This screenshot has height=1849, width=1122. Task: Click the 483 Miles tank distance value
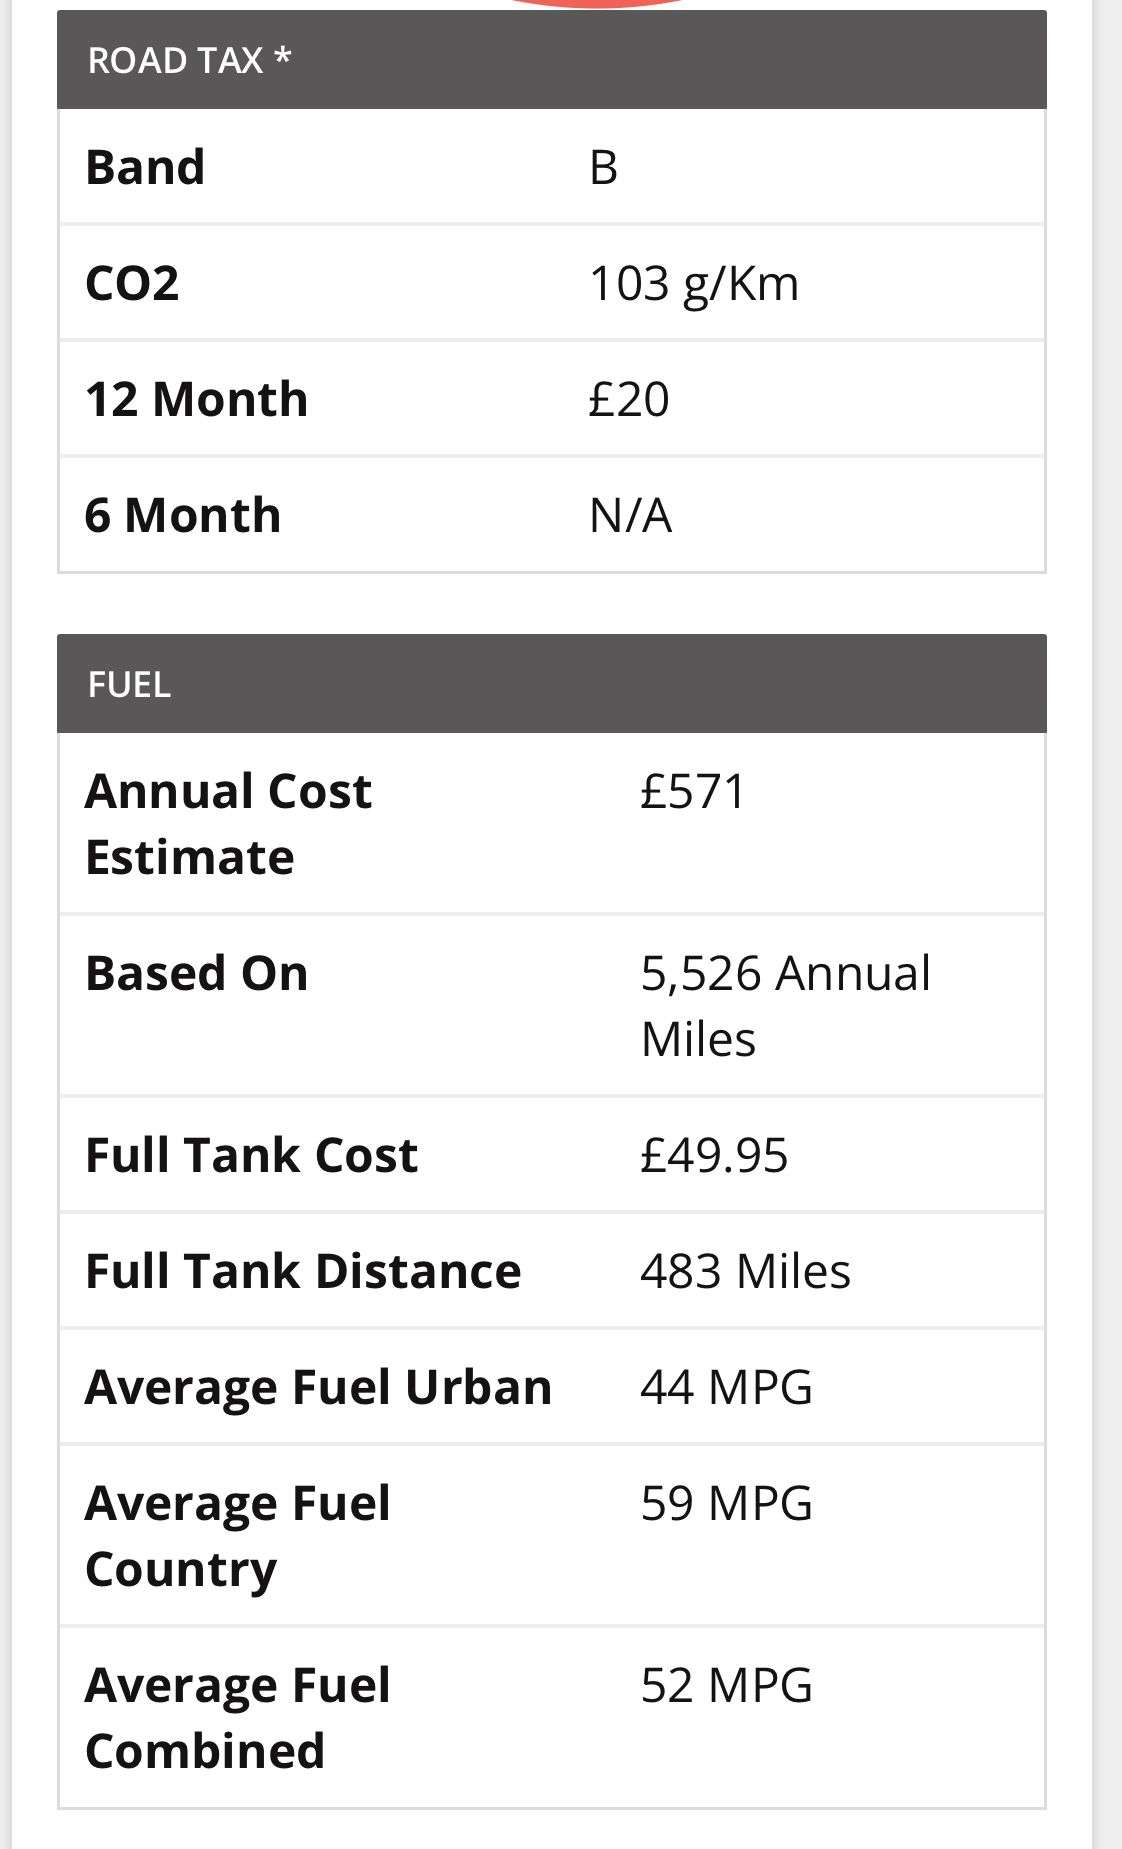coord(745,1271)
